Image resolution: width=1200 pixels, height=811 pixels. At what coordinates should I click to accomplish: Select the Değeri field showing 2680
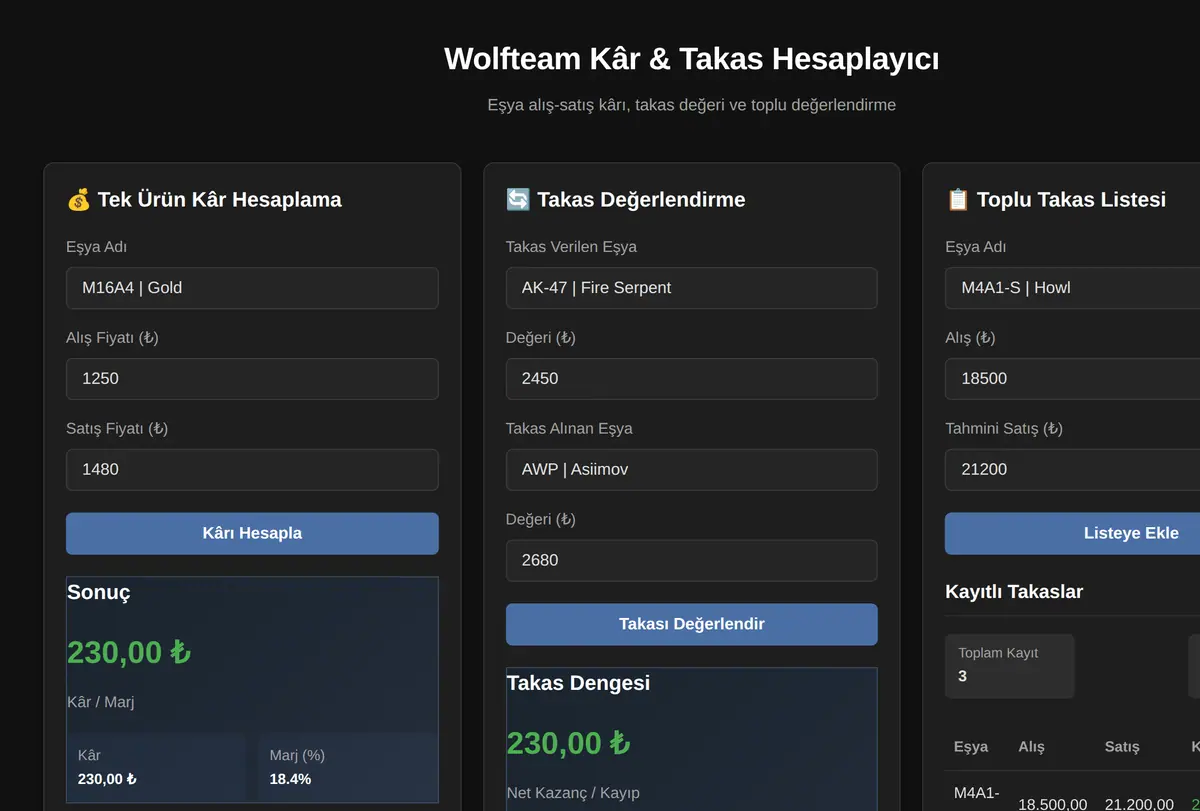tap(692, 561)
